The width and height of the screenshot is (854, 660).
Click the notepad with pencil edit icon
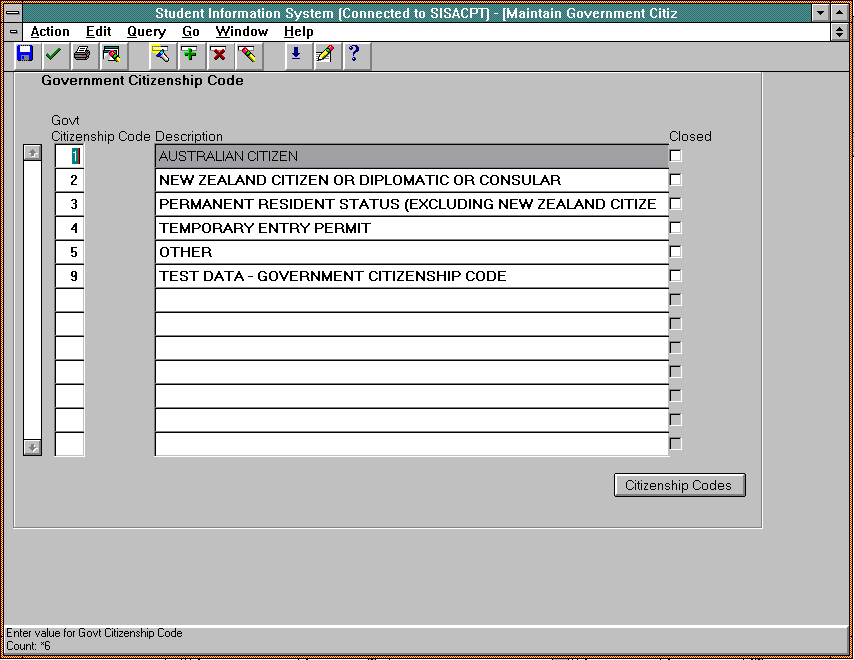(x=324, y=54)
